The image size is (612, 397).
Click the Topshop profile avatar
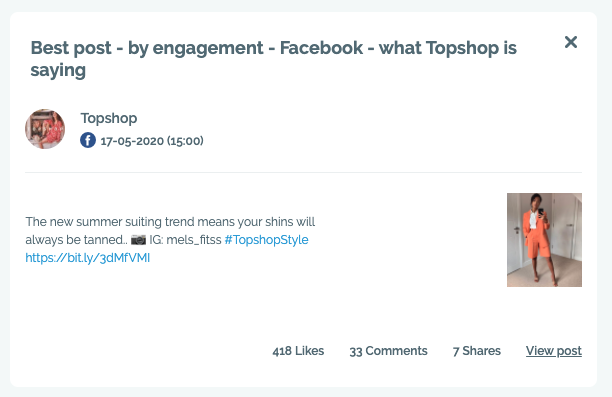[x=45, y=129]
